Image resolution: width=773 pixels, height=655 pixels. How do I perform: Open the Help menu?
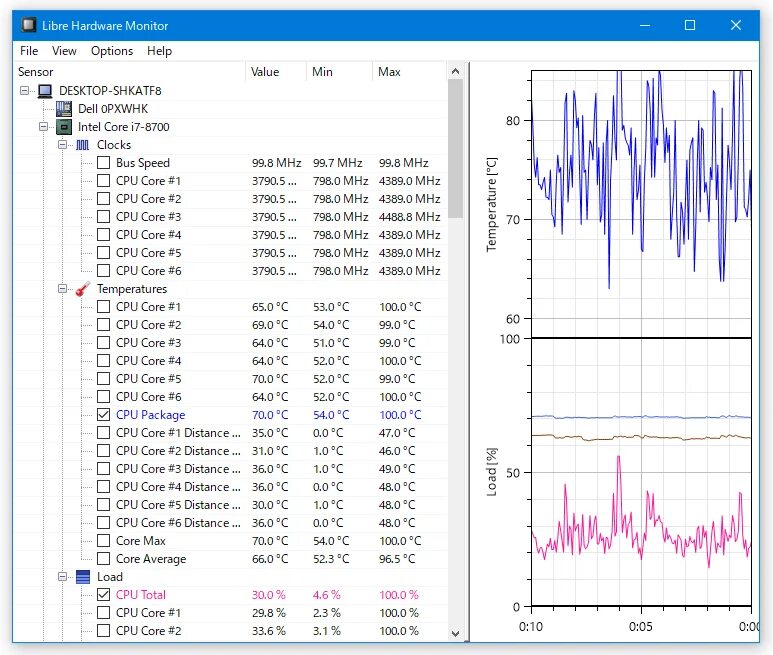pyautogui.click(x=159, y=51)
